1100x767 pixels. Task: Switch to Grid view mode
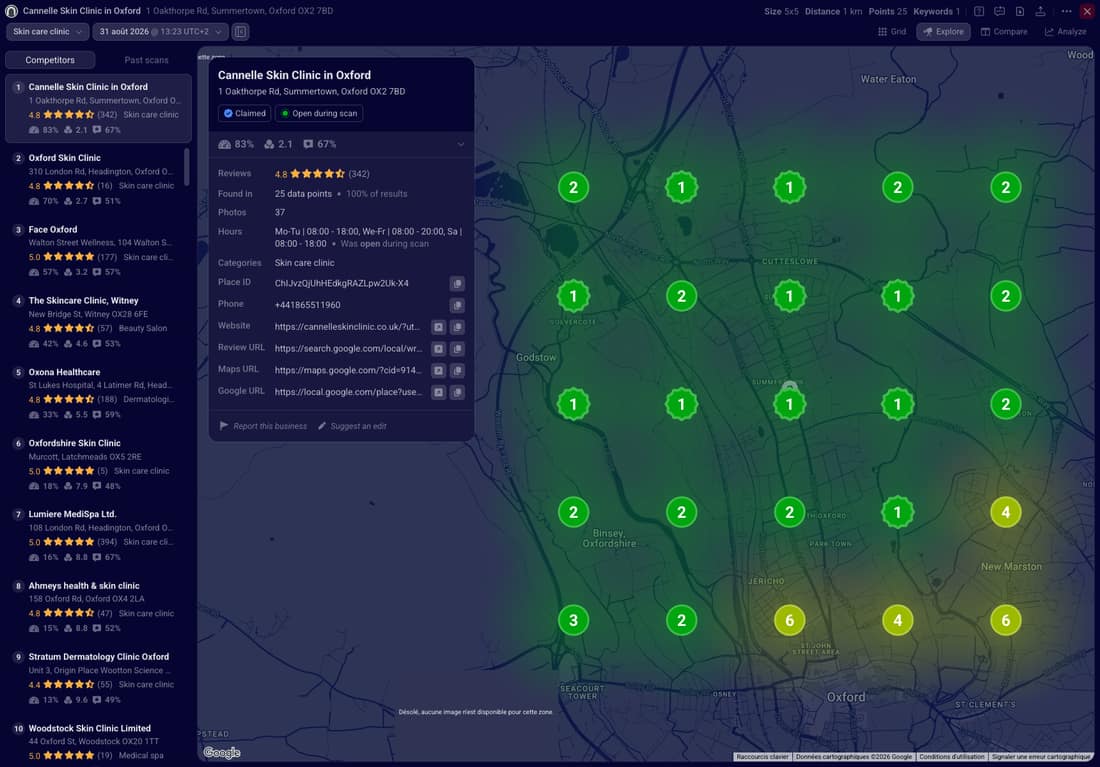pos(892,32)
